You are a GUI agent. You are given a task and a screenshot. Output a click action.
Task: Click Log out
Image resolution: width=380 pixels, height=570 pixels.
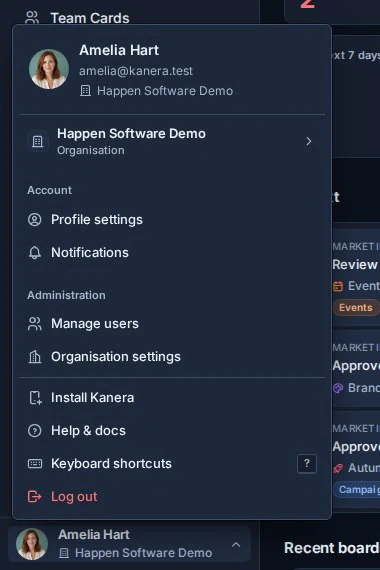[172, 497]
